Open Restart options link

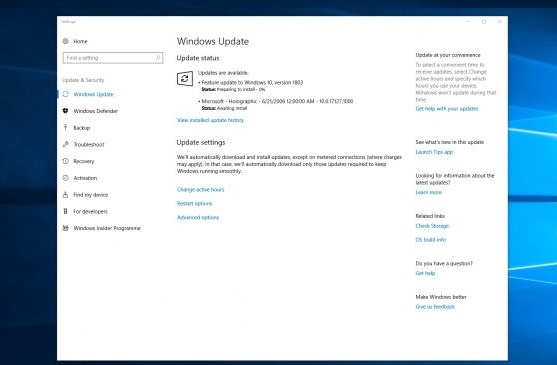[194, 203]
